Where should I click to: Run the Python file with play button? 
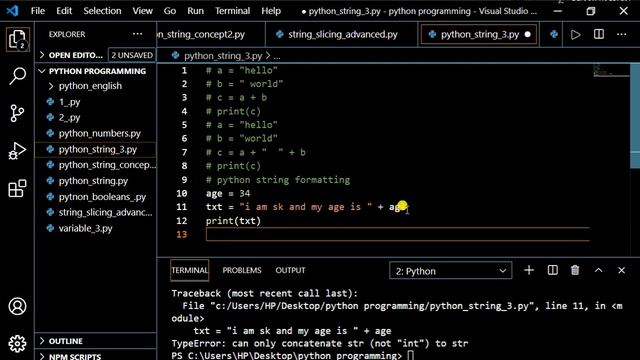[x=576, y=35]
